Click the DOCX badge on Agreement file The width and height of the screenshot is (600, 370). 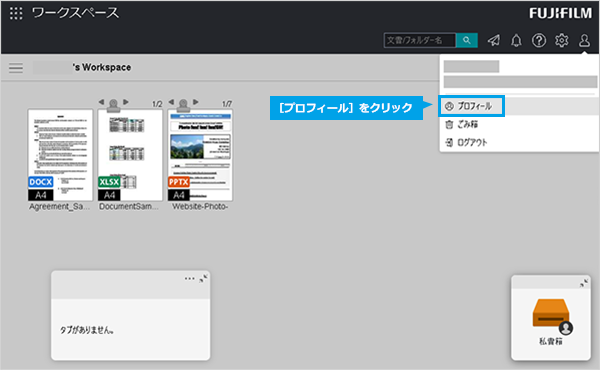point(41,182)
